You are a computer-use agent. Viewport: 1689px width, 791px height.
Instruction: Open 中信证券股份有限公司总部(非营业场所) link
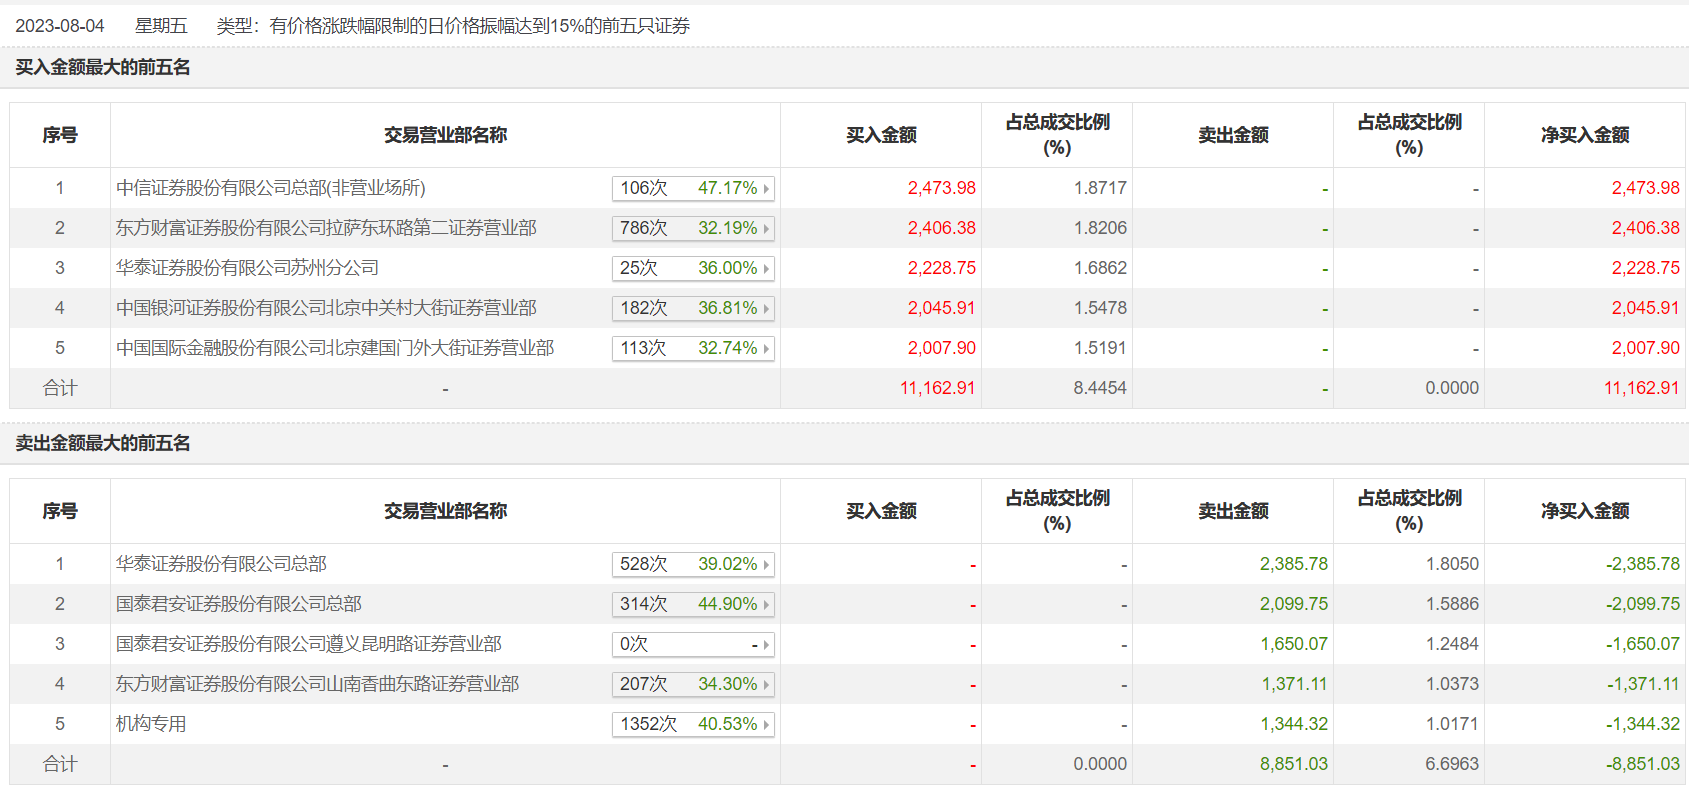click(x=270, y=188)
